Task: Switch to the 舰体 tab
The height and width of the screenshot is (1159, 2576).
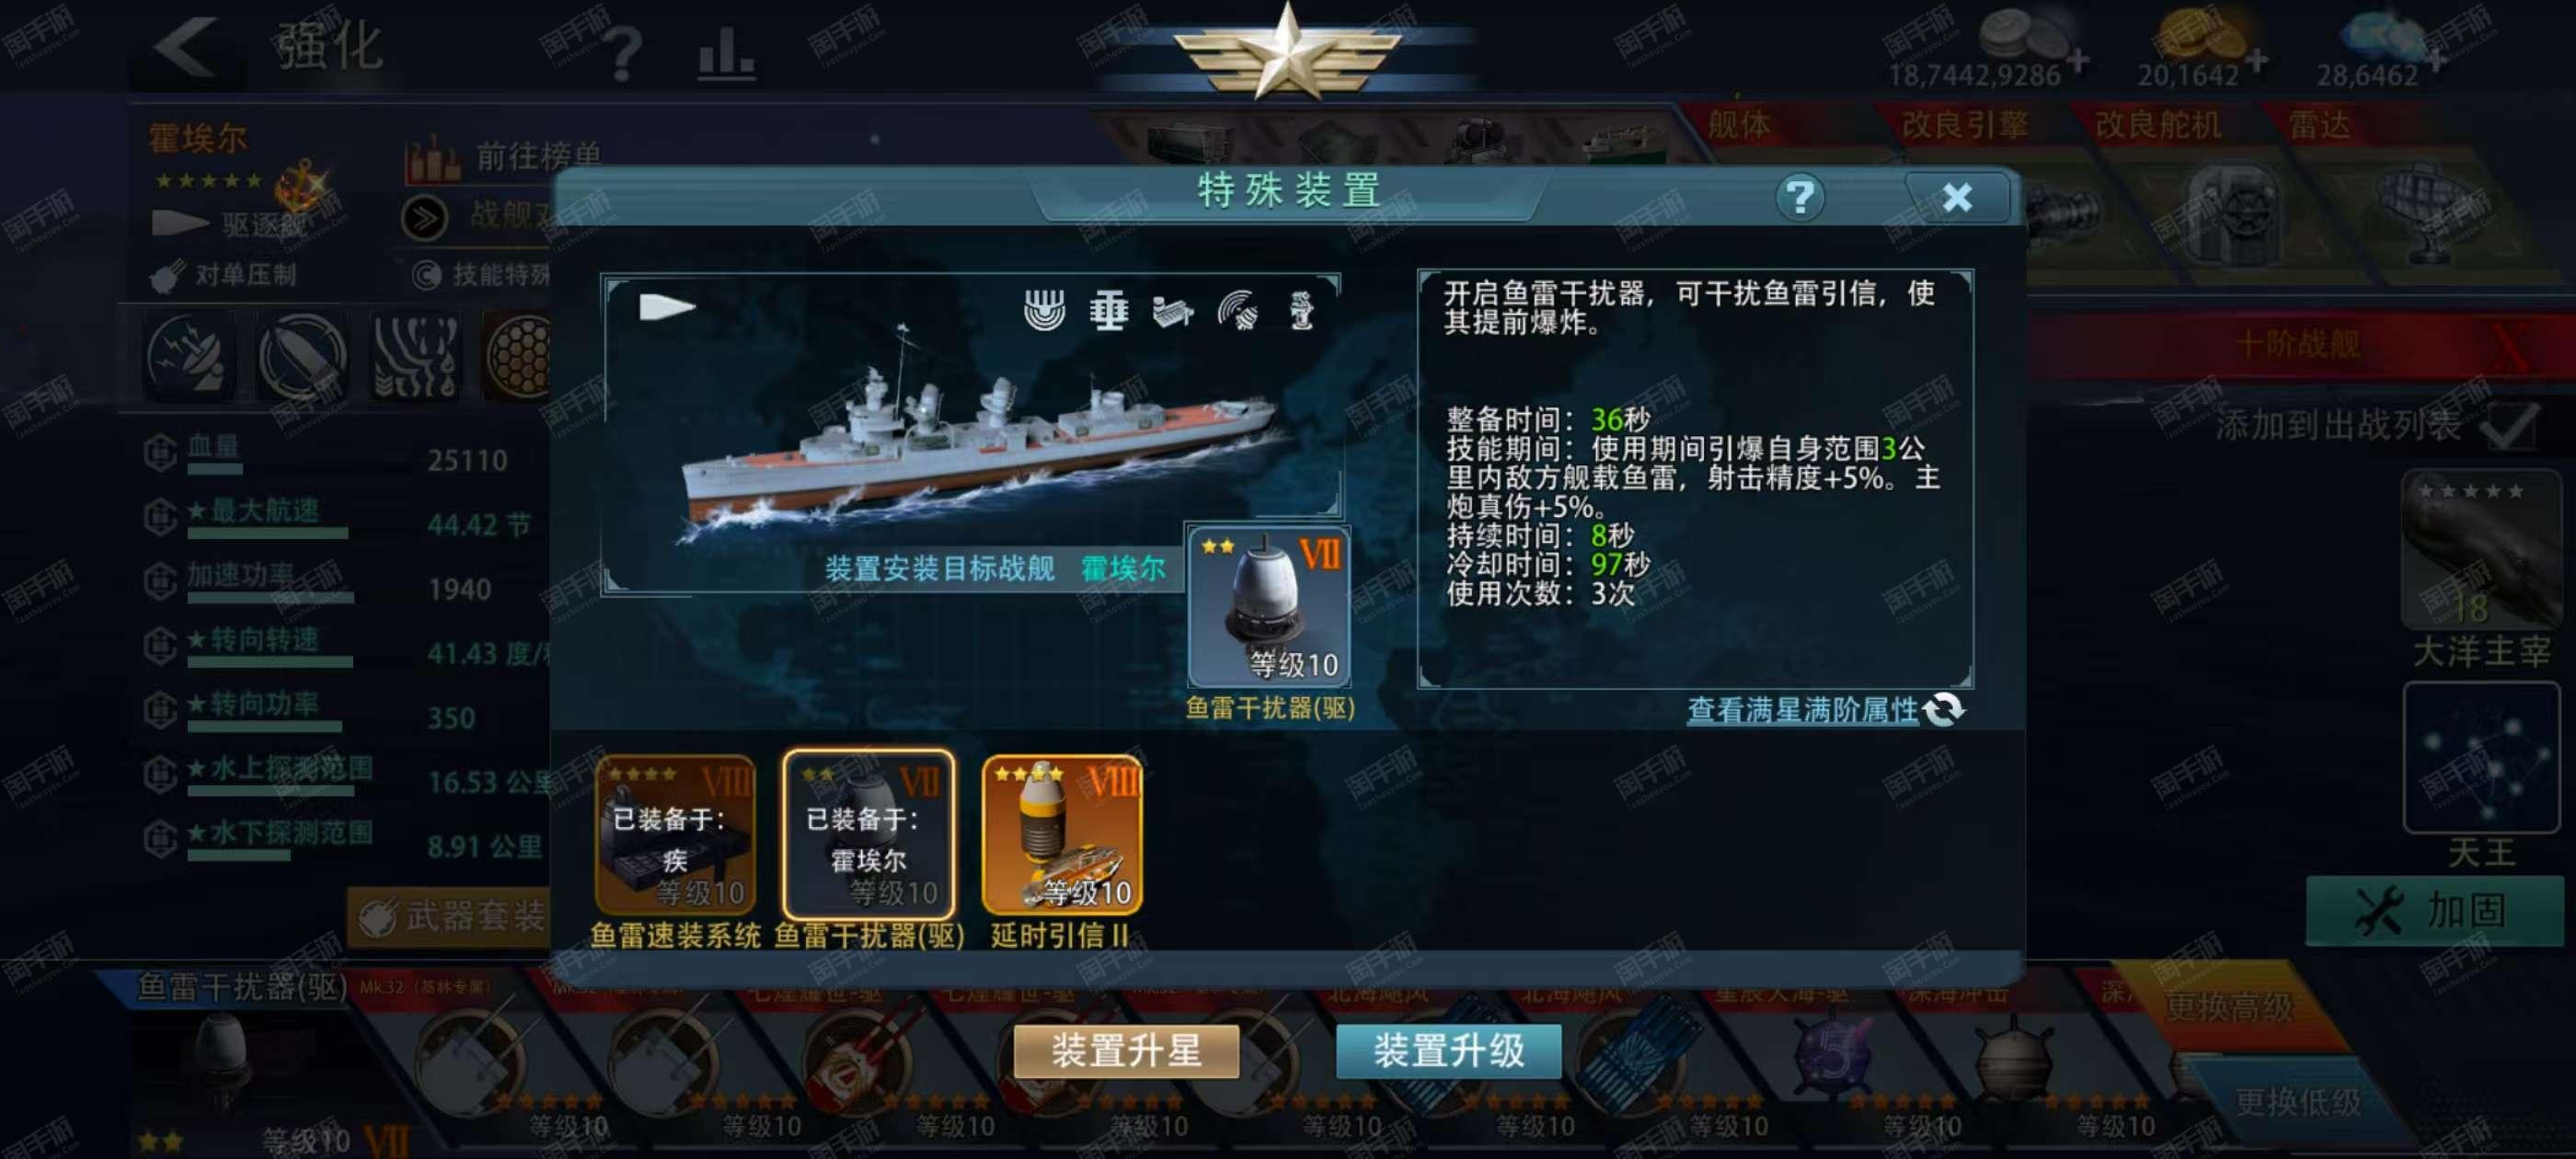Action: pos(1739,125)
